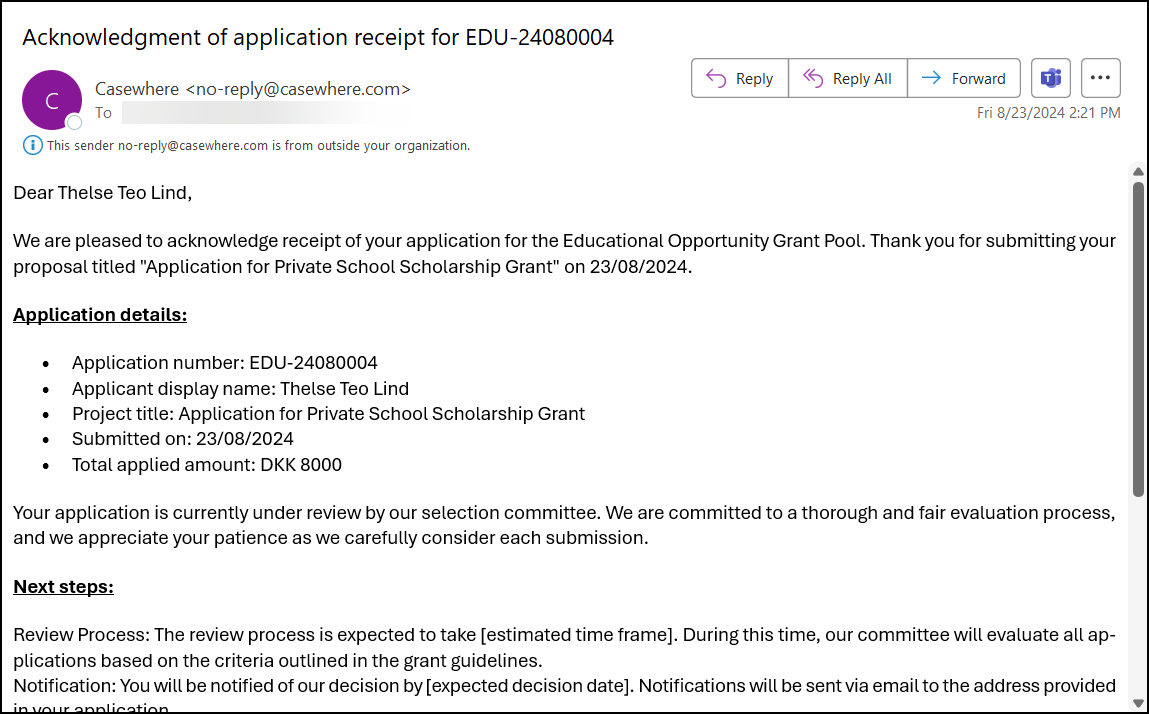Viewport: 1149px width, 714px height.
Task: Click the underlined Application details heading
Action: (x=100, y=315)
